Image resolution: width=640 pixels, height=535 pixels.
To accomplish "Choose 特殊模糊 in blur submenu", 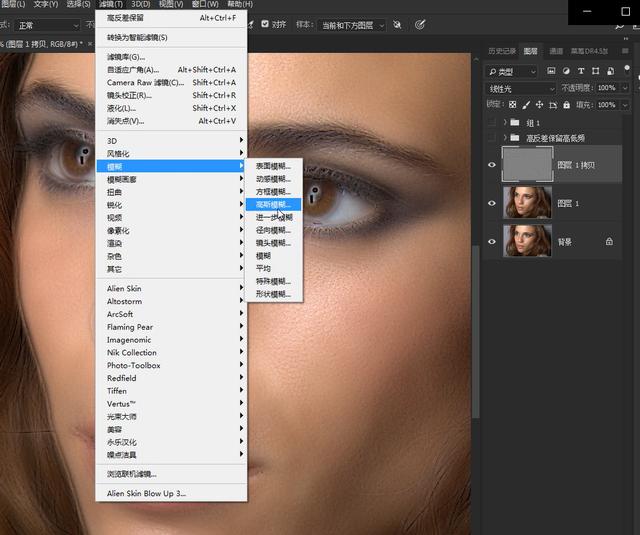I will tap(273, 281).
